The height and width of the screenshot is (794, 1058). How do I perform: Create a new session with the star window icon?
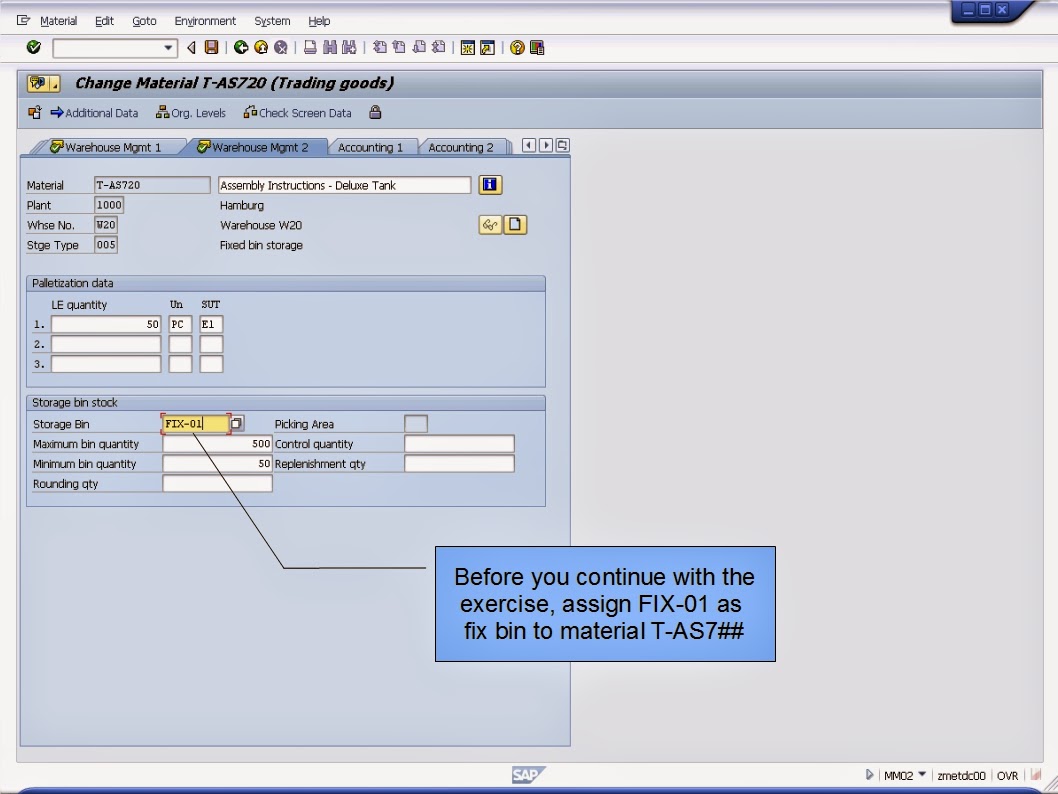coord(468,47)
